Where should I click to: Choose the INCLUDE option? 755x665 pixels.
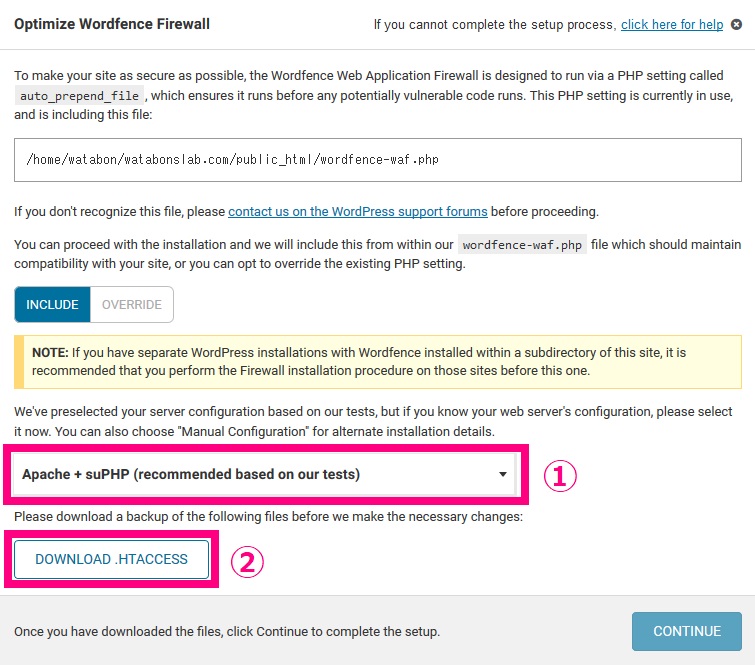(x=52, y=304)
